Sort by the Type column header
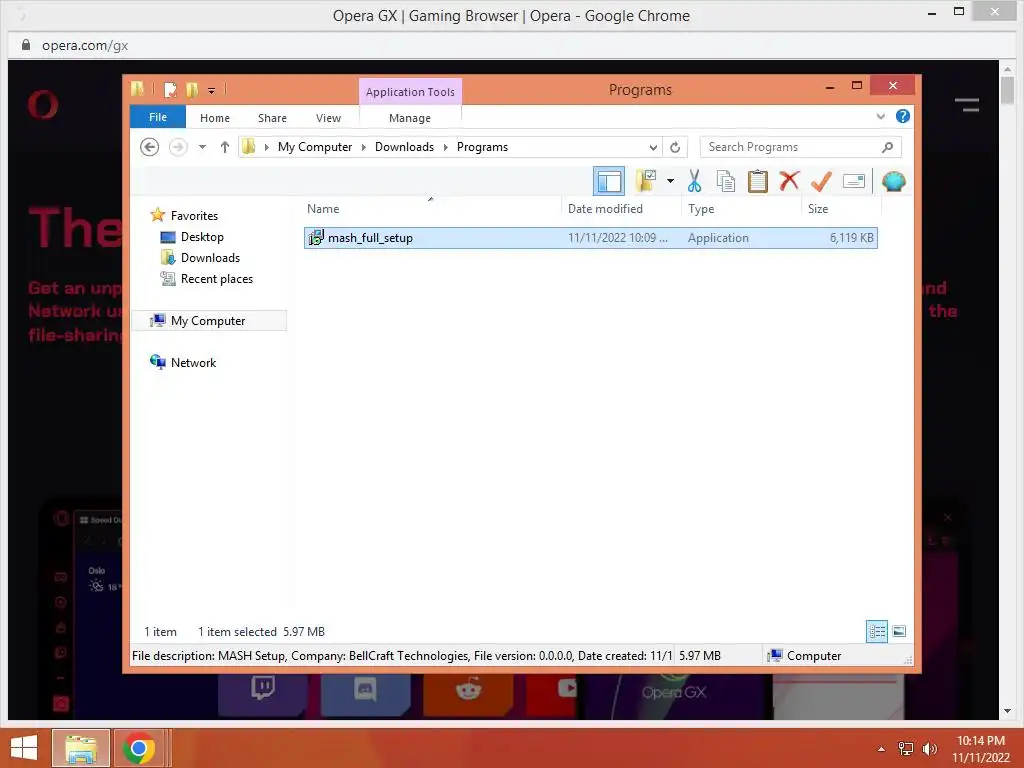 point(741,209)
